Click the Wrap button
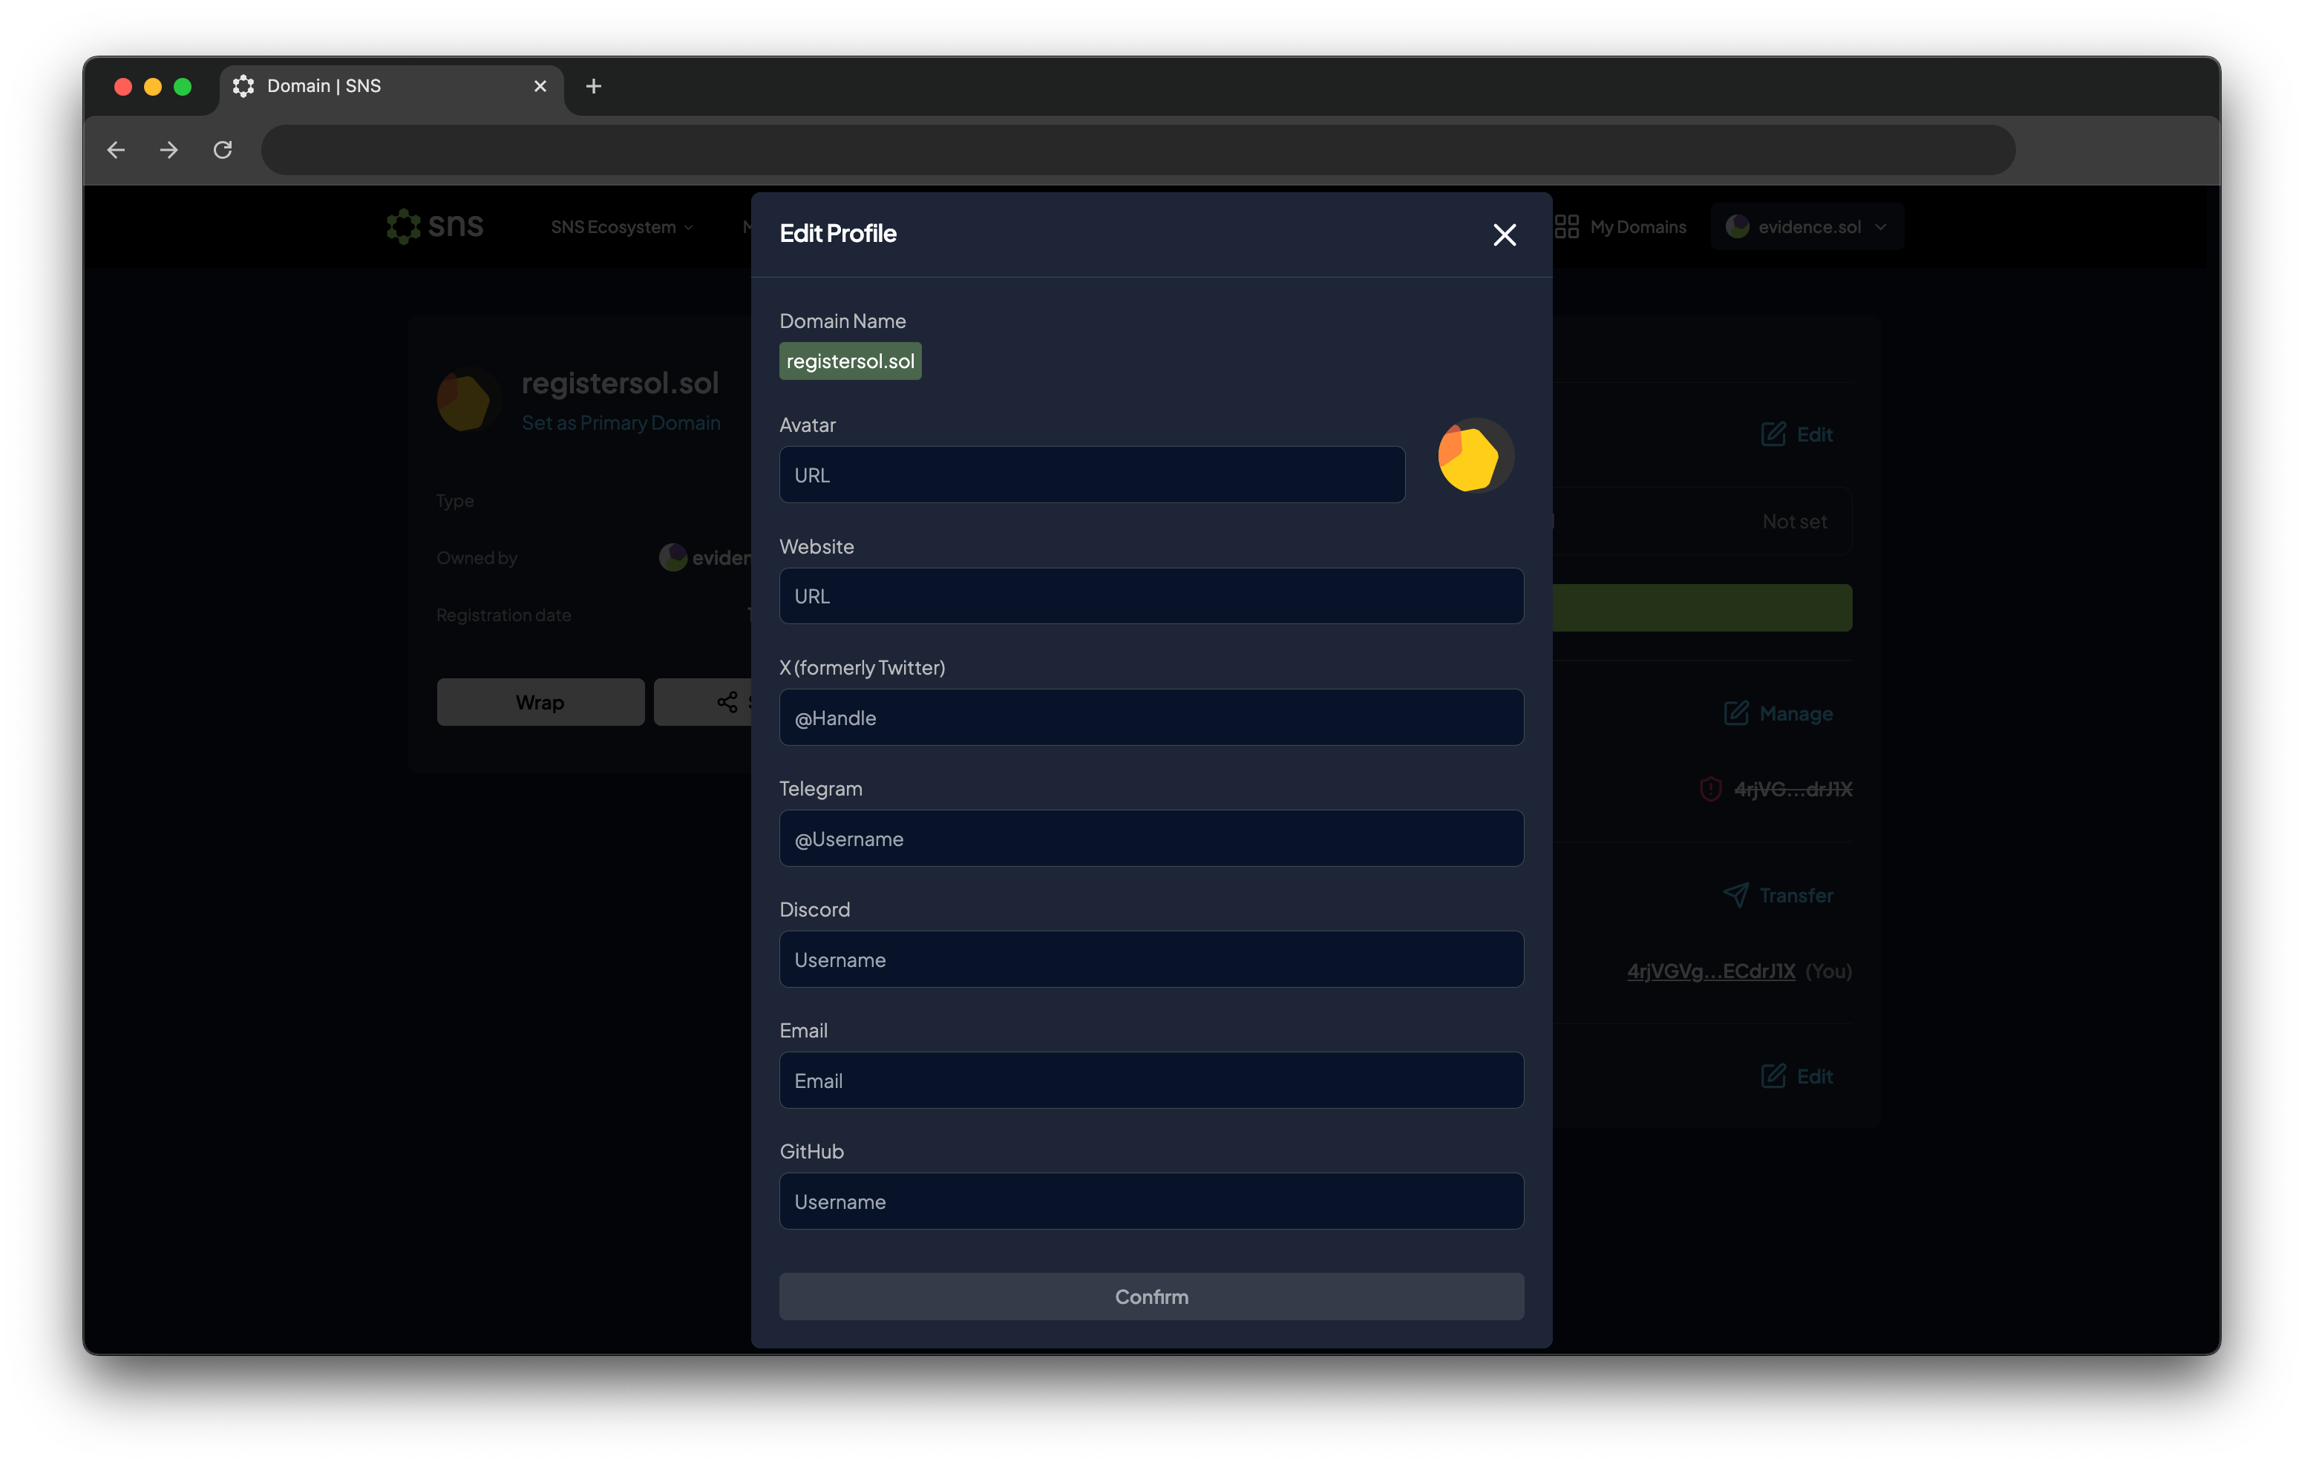Screen dimensions: 2304x1465 pos(540,702)
